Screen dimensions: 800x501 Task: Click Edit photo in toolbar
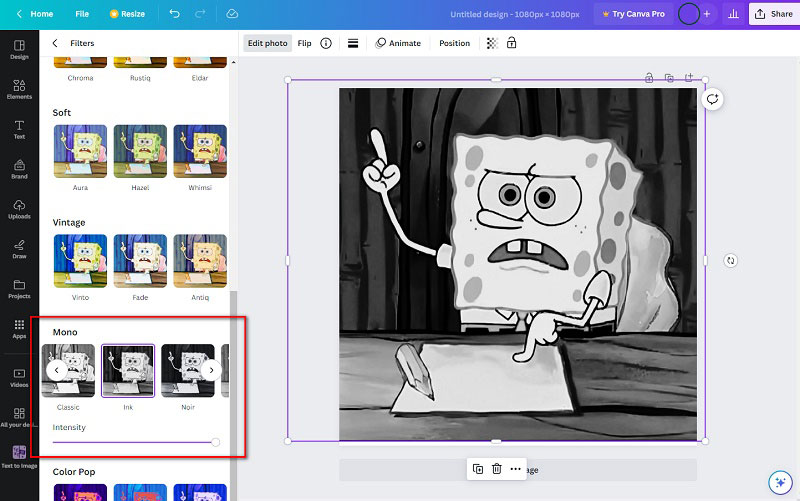point(267,43)
